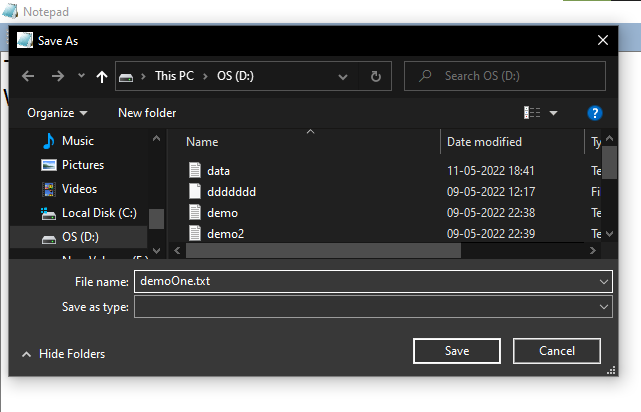Image resolution: width=641 pixels, height=412 pixels.
Task: Click the Pictures folder icon
Action: click(x=49, y=165)
